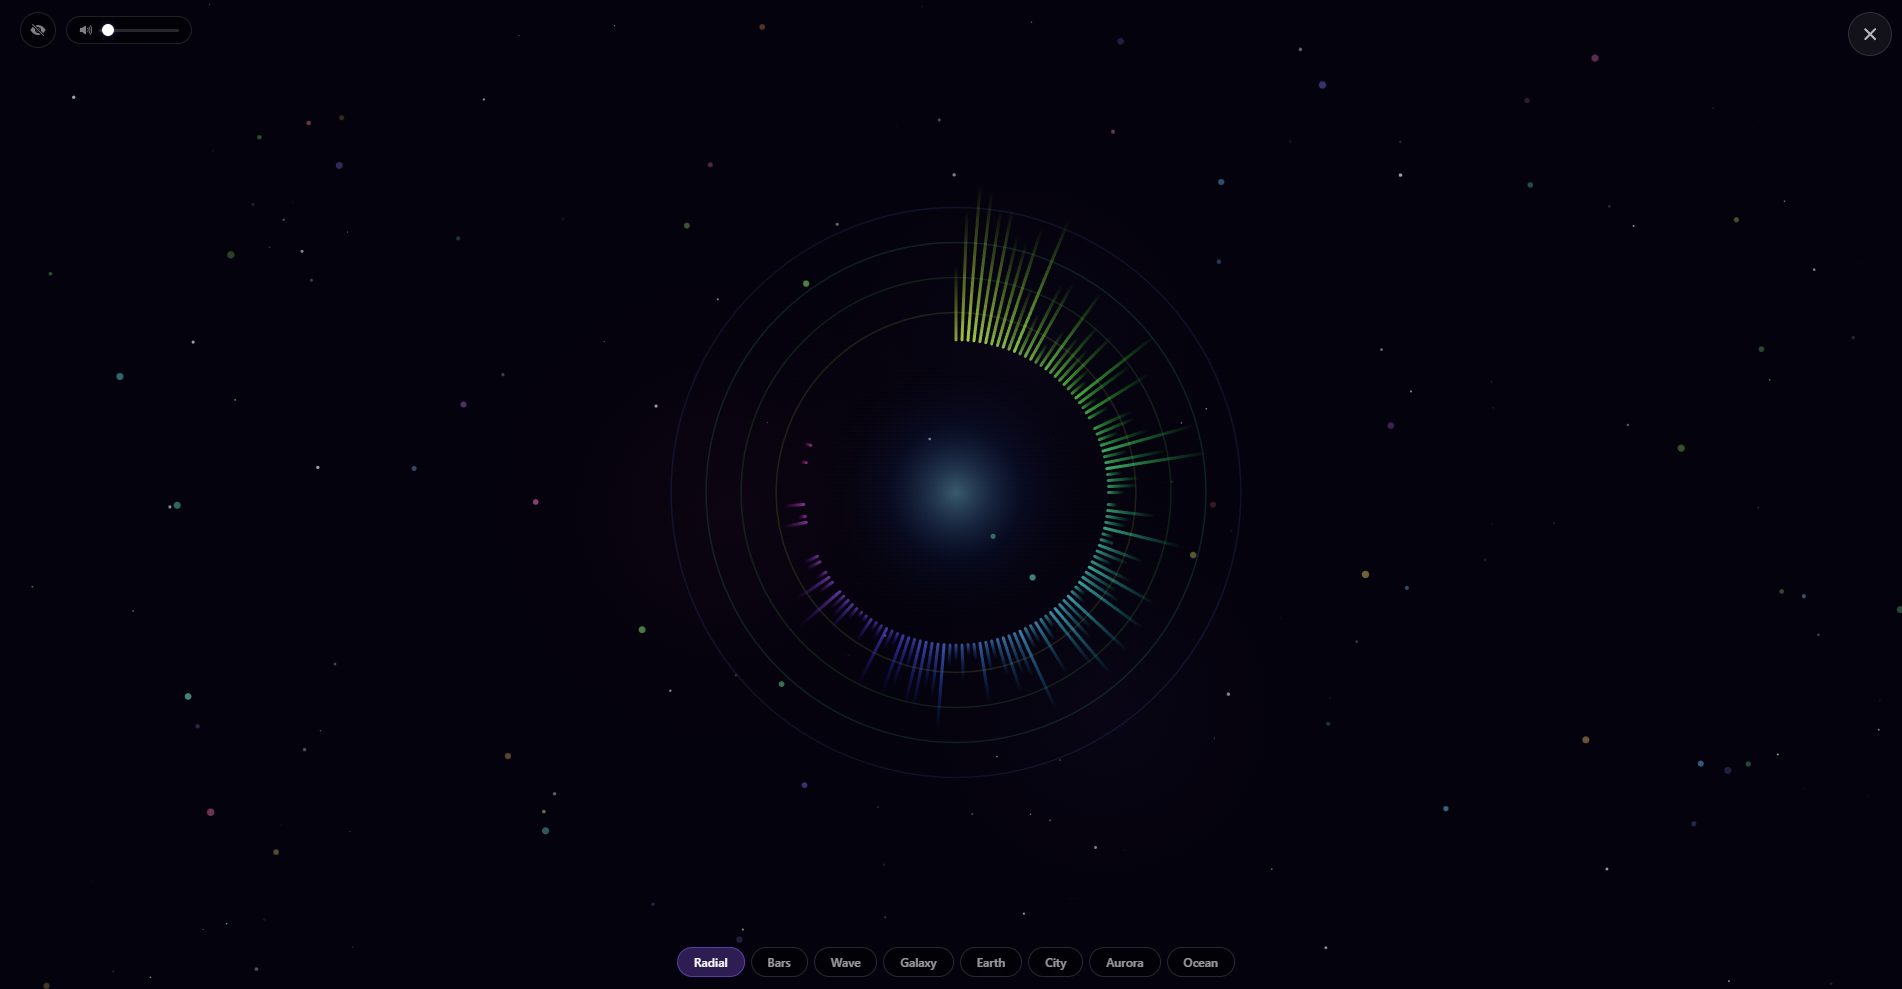
Task: Select the Ocean visualizer mode
Action: pos(1200,962)
